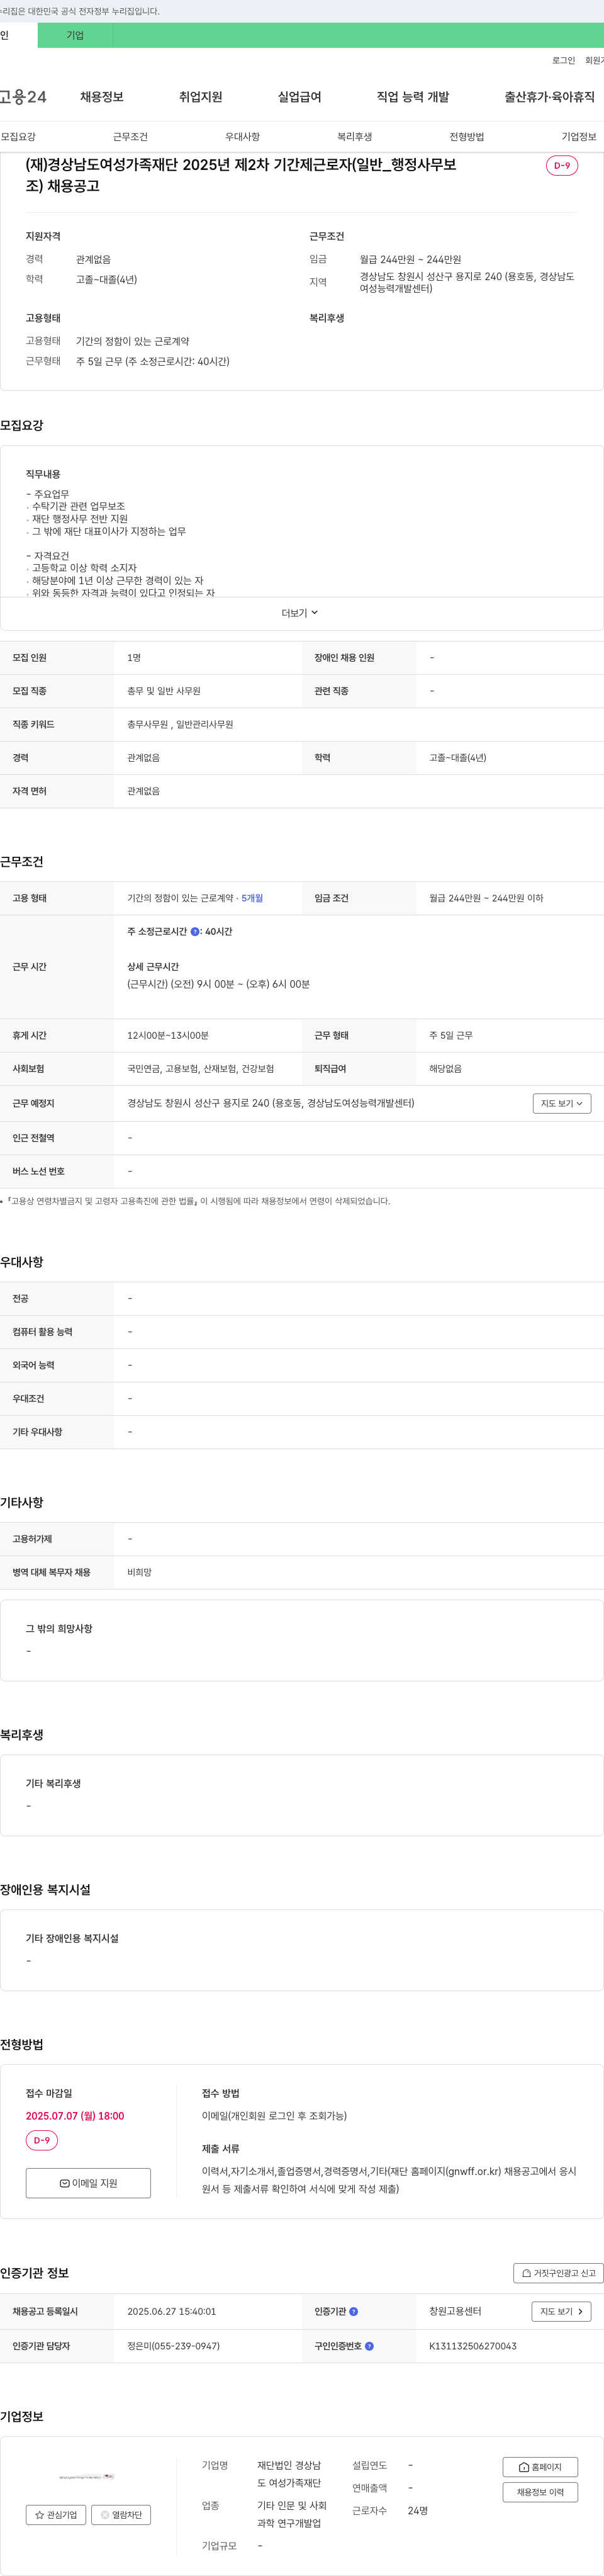Image resolution: width=604 pixels, height=2576 pixels.
Task: Click the info icon beside 구인인증번호
Action: click(x=370, y=2345)
